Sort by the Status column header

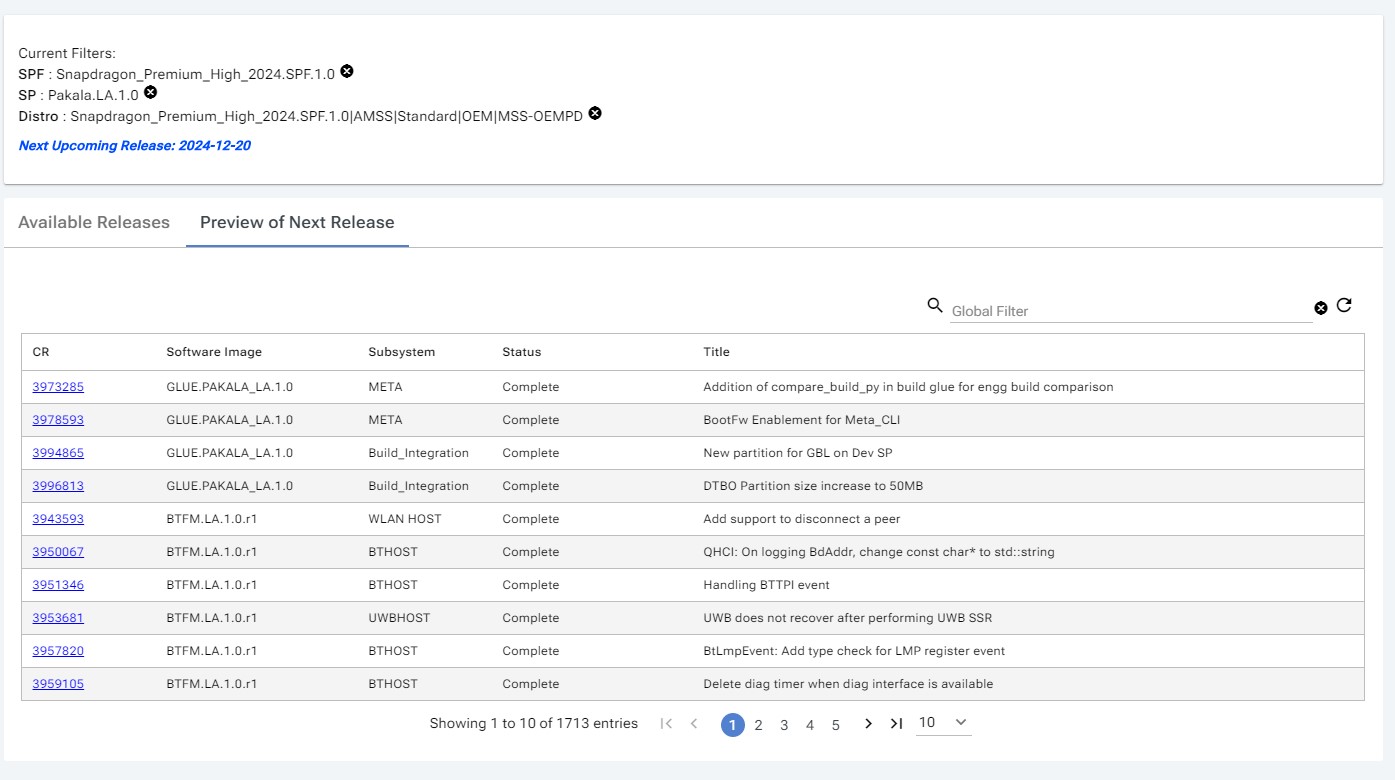pos(521,352)
